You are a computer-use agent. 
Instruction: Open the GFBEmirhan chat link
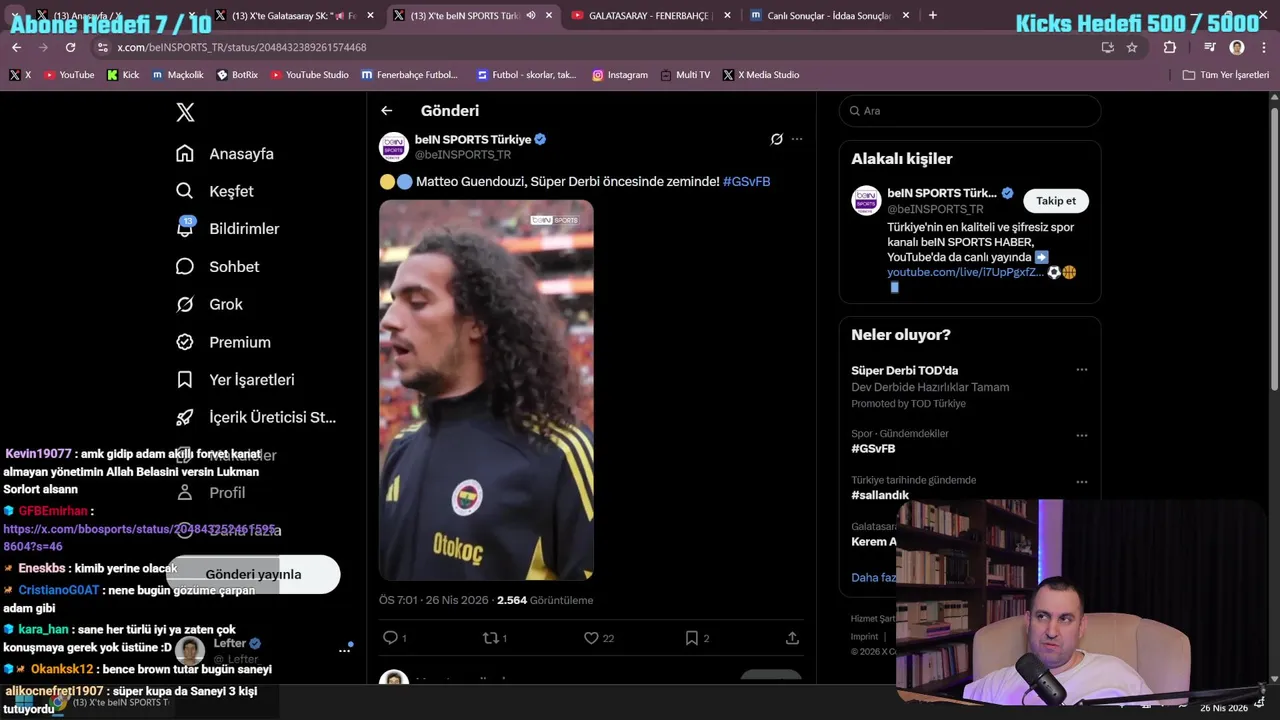coord(139,538)
